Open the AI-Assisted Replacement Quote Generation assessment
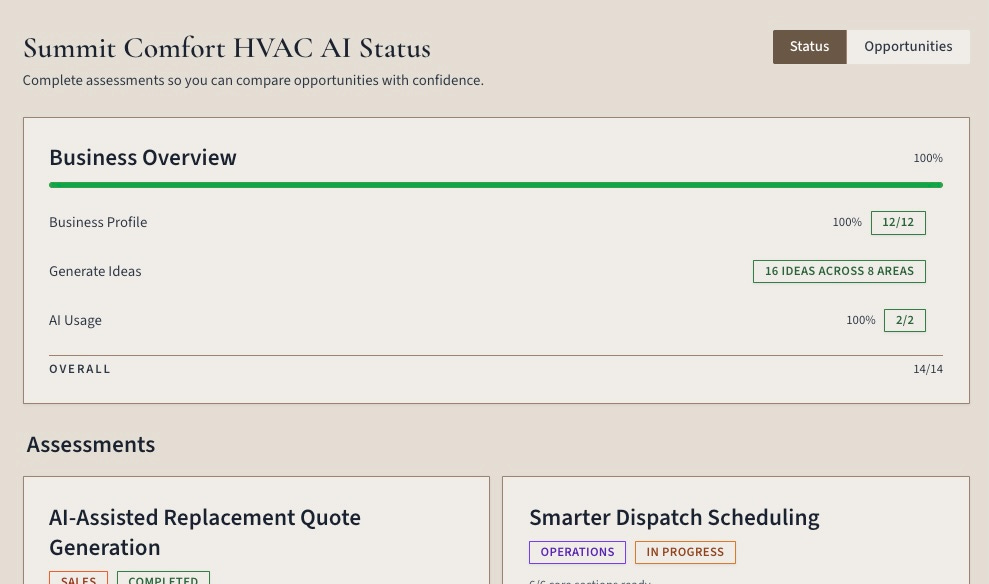Viewport: 989px width, 584px height. tap(205, 532)
